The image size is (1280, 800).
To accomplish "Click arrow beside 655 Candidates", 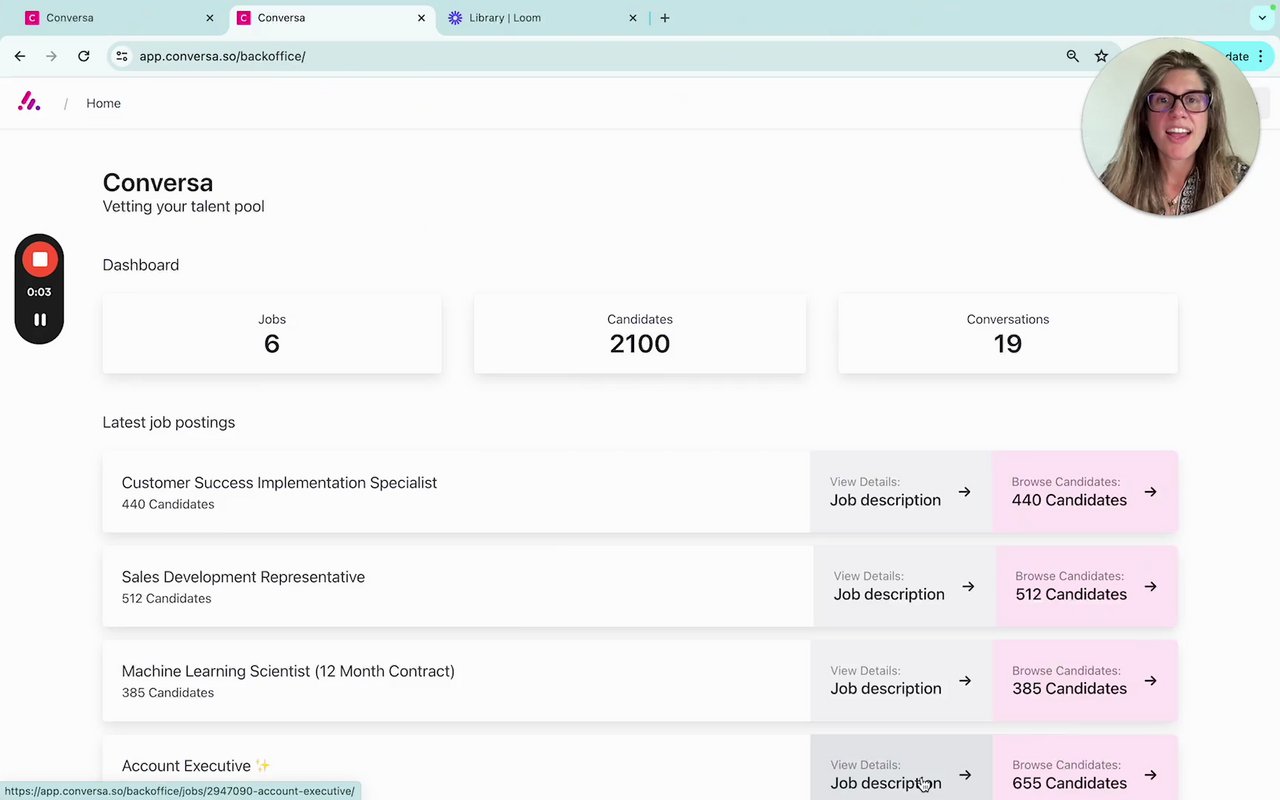I will (1151, 775).
